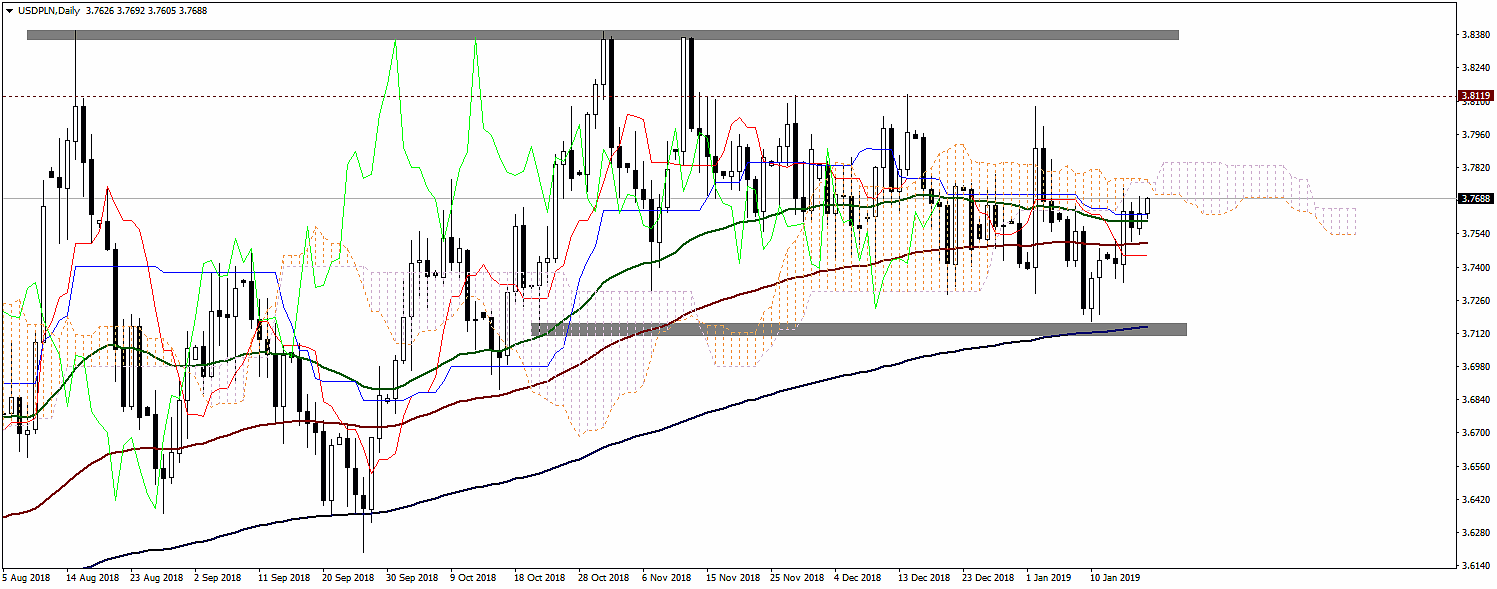Click the current price tag 3.7688

1477,199
